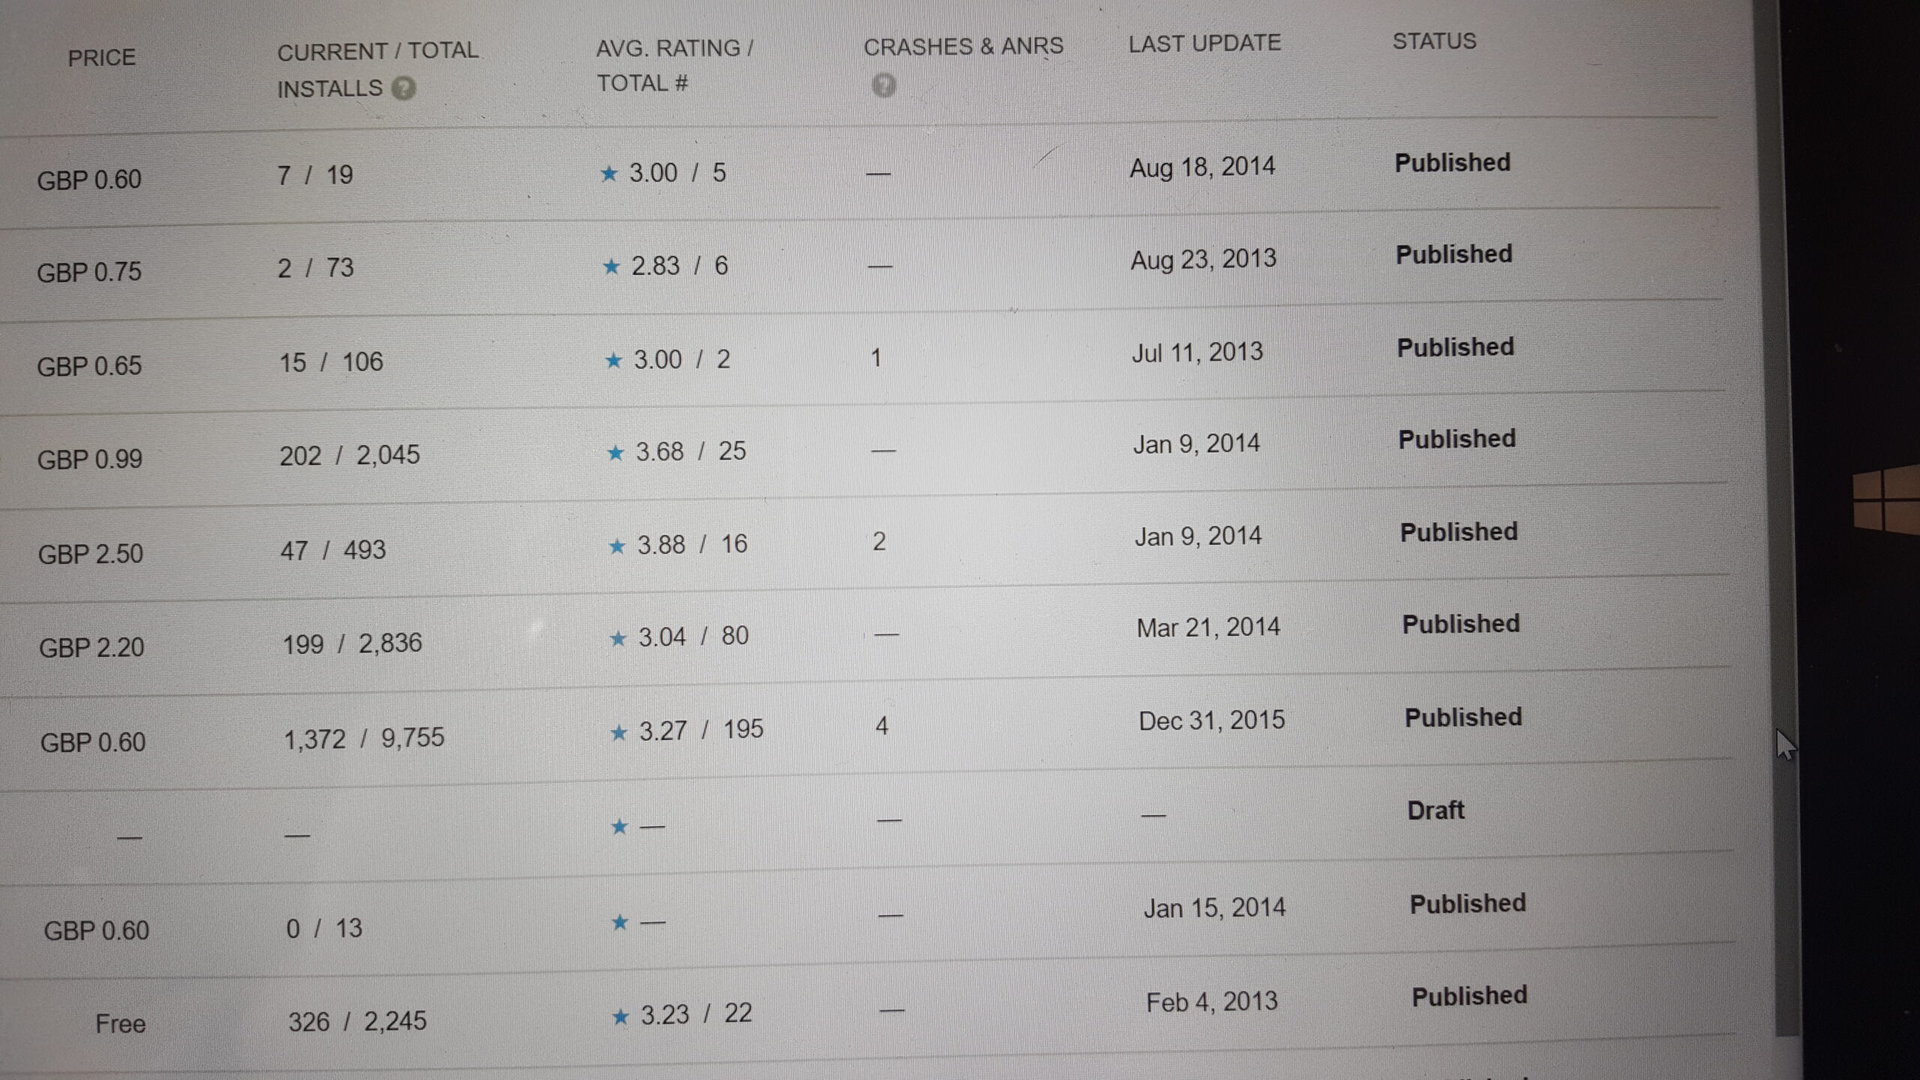Image resolution: width=1920 pixels, height=1080 pixels.
Task: Click the star icon beside 3.00 / 5 rating
Action: [x=608, y=174]
